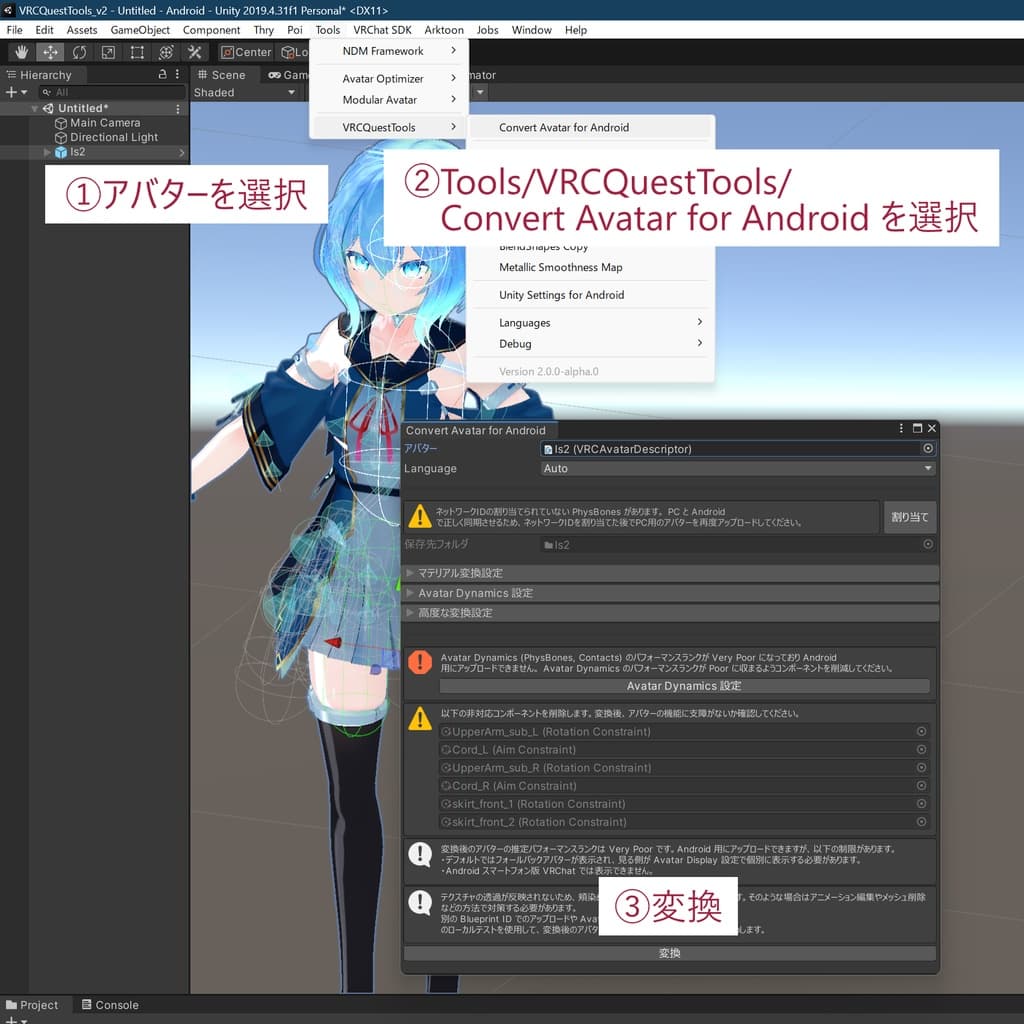The height and width of the screenshot is (1024, 1024).
Task: Select the Transform gizmo tool
Action: [x=166, y=52]
